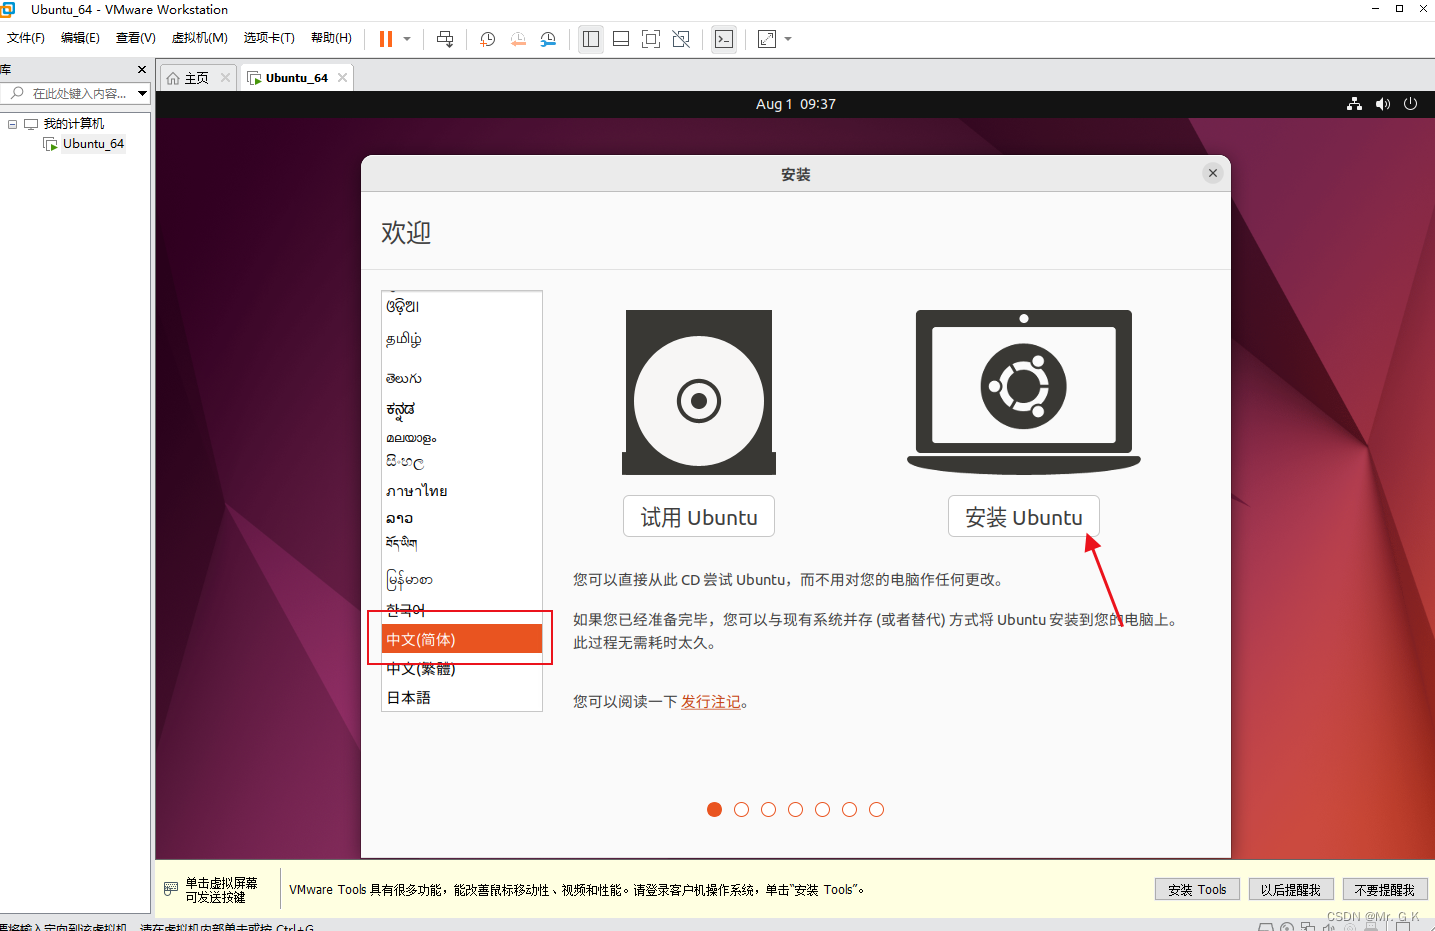Click the send Ctrl+Alt+Del toolbar icon
The height and width of the screenshot is (931, 1435).
coord(445,39)
